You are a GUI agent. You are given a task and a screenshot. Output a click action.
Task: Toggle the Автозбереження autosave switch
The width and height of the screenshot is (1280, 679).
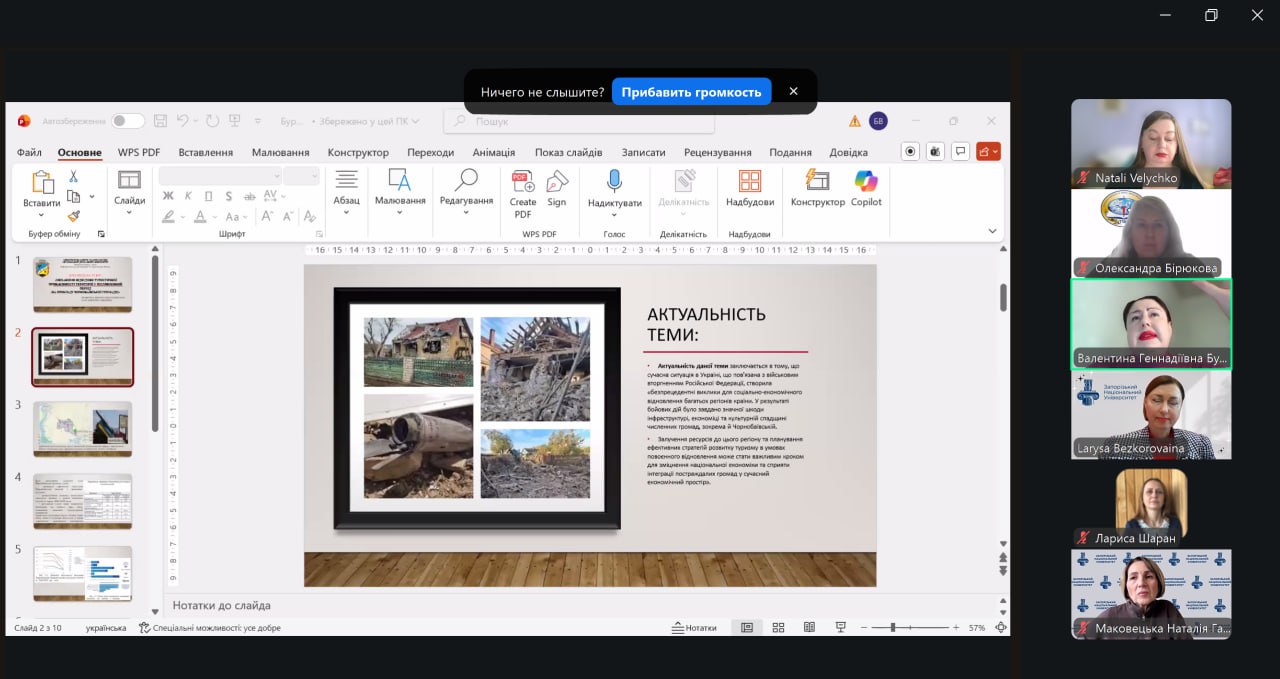point(127,121)
